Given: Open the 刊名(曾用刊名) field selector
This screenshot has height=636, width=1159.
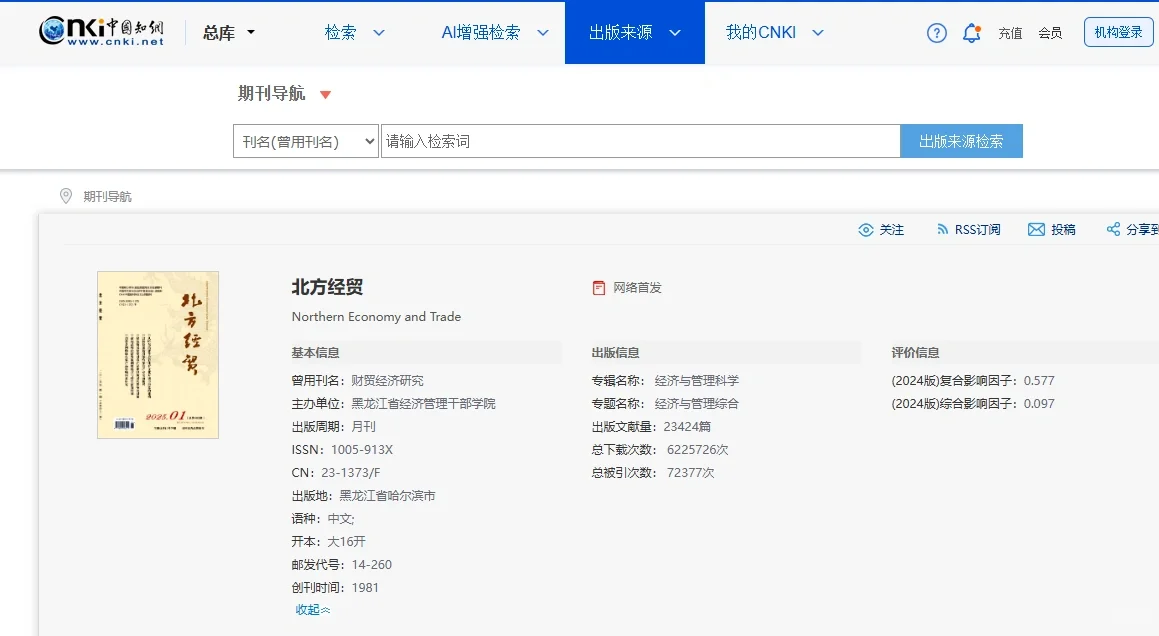Looking at the screenshot, I should pos(305,140).
